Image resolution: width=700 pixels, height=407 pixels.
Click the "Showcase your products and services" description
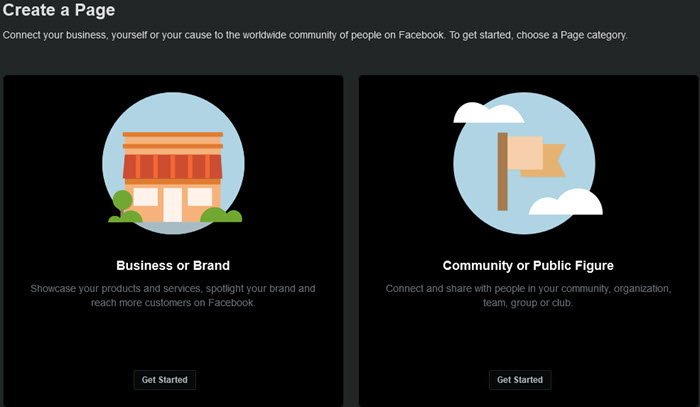(173, 295)
